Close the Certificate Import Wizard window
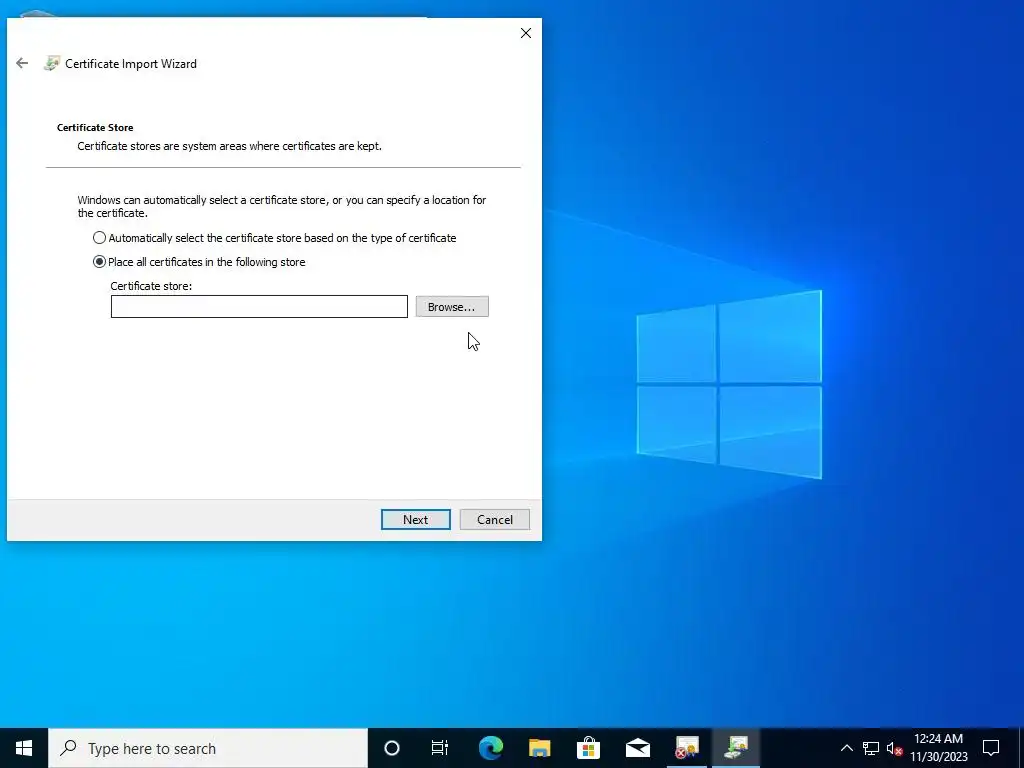Image resolution: width=1024 pixels, height=768 pixels. click(x=526, y=33)
